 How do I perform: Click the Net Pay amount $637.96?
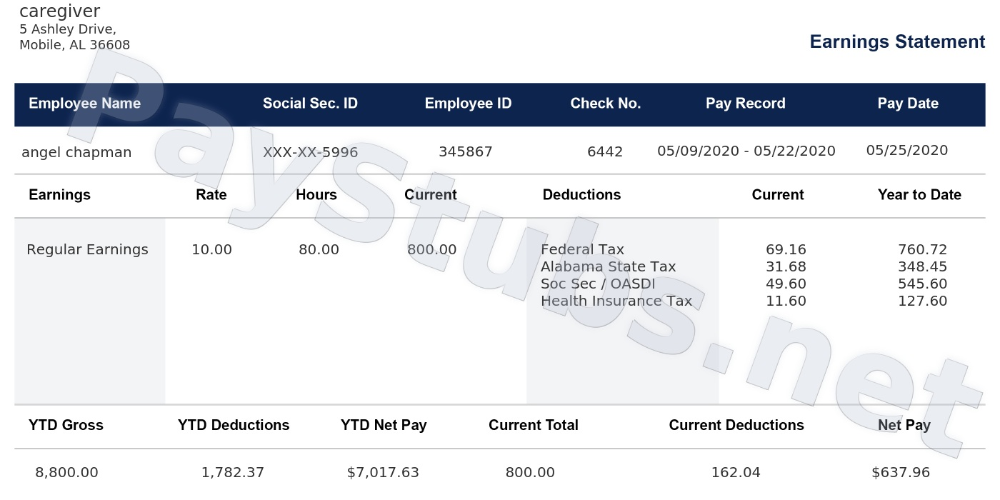tap(901, 473)
